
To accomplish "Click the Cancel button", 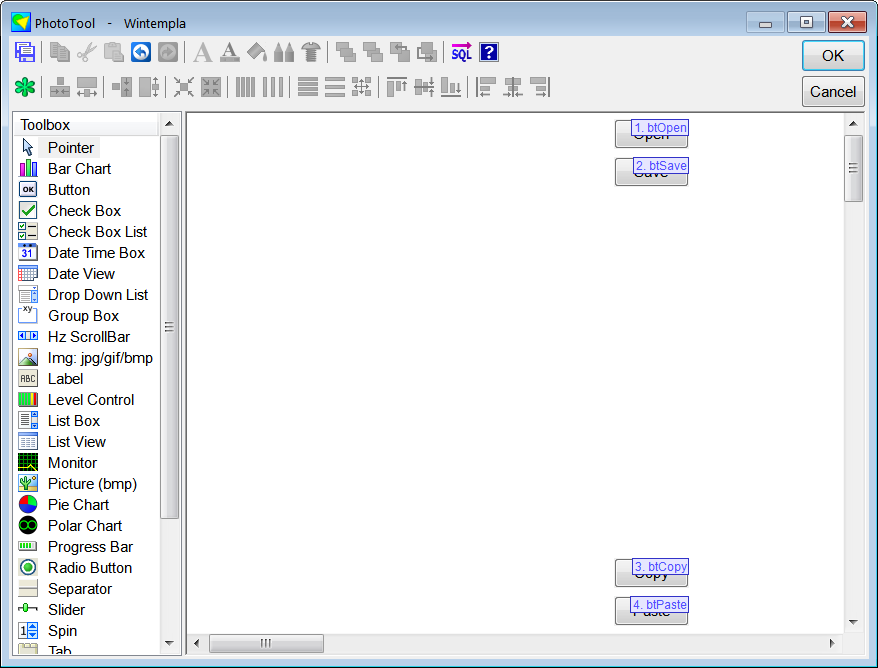I will coord(833,91).
